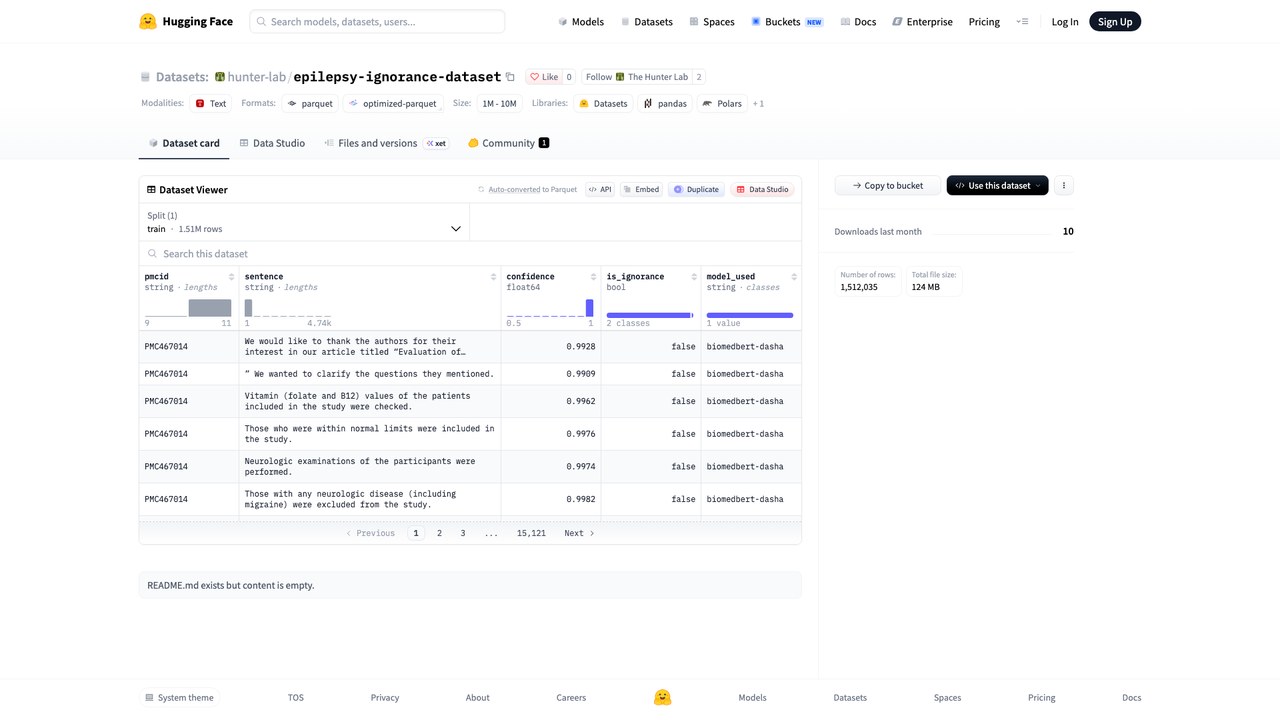Click the Hugging Face logo in the header
The height and width of the screenshot is (720, 1280).
click(x=186, y=21)
